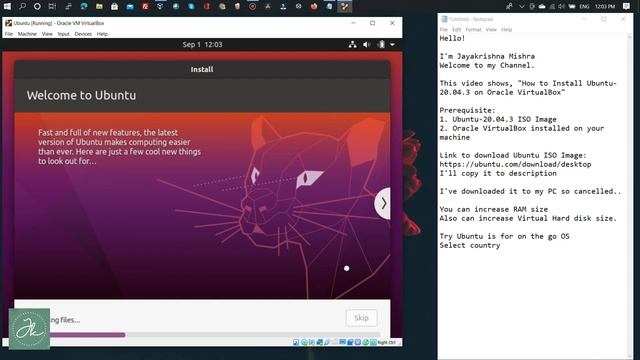This screenshot has width=640, height=360.
Task: Click 'Prerequisite:' line in Notepad
Action: (x=467, y=110)
